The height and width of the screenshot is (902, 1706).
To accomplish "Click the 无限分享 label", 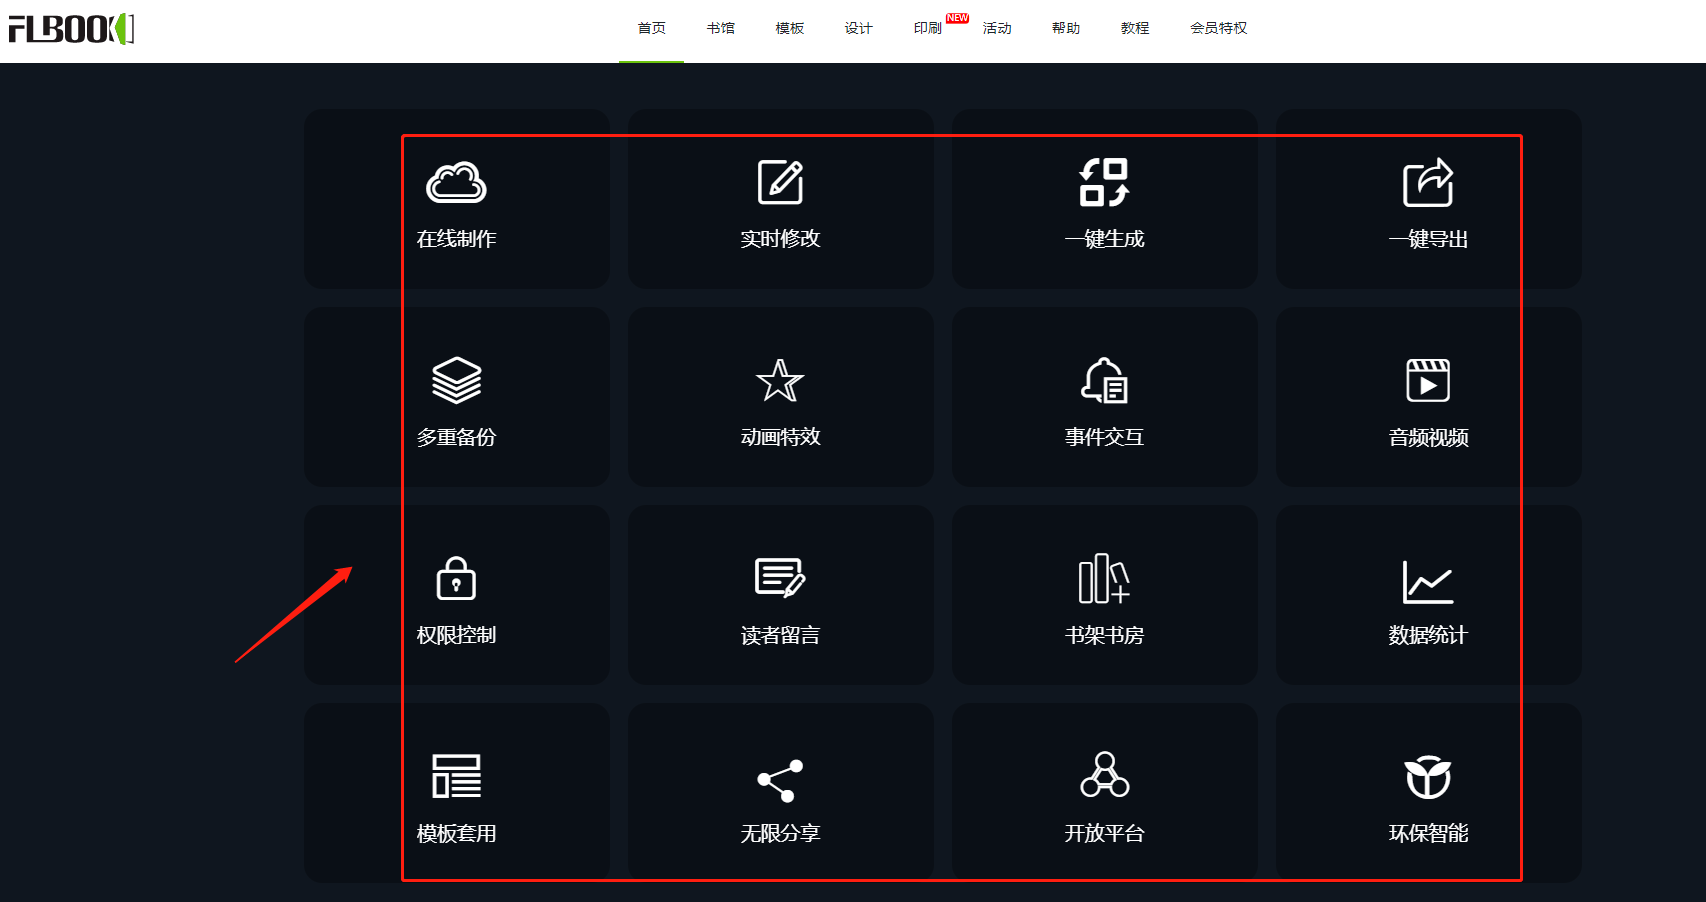I will click(780, 833).
